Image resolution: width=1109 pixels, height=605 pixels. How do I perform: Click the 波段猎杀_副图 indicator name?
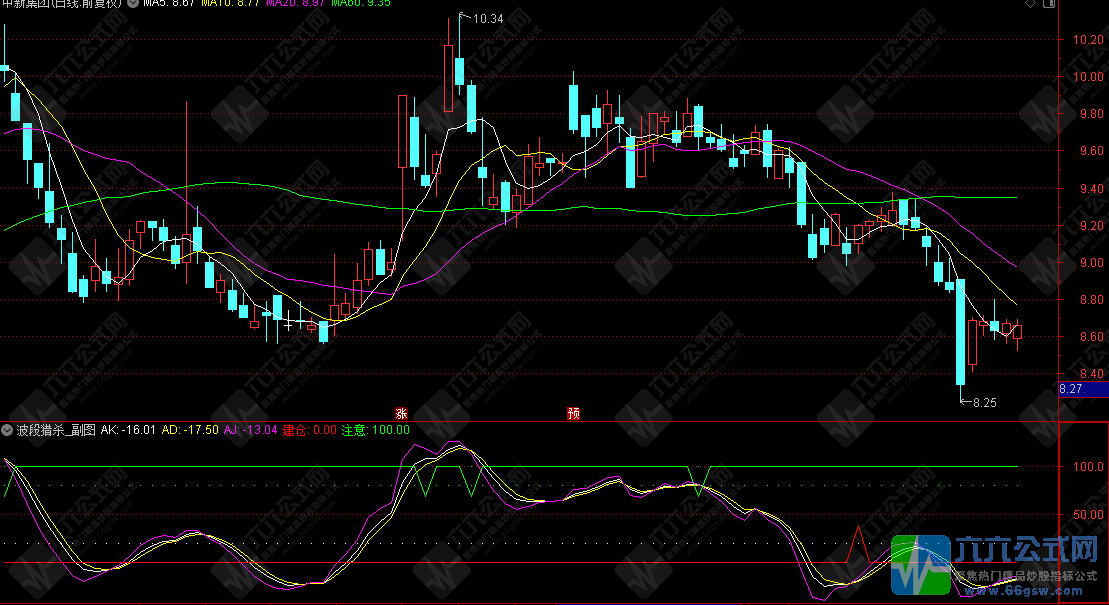point(56,430)
